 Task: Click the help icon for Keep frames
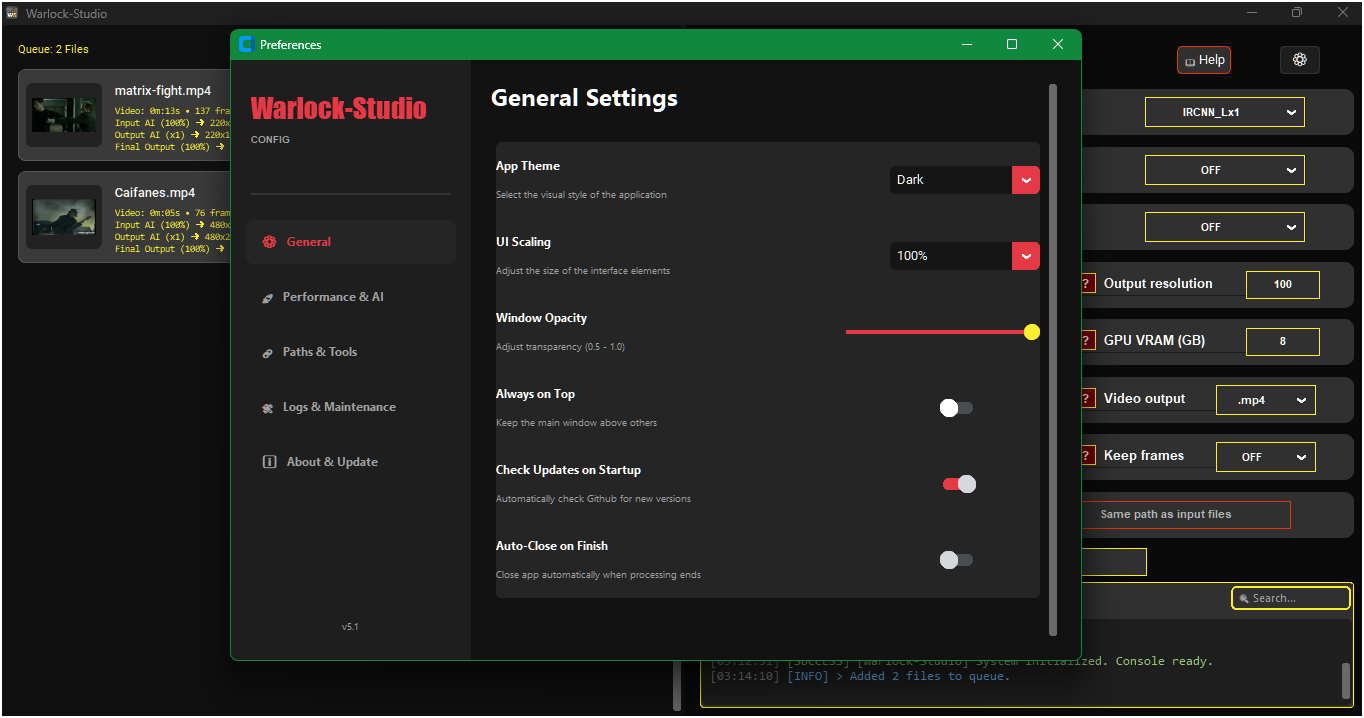(1087, 456)
